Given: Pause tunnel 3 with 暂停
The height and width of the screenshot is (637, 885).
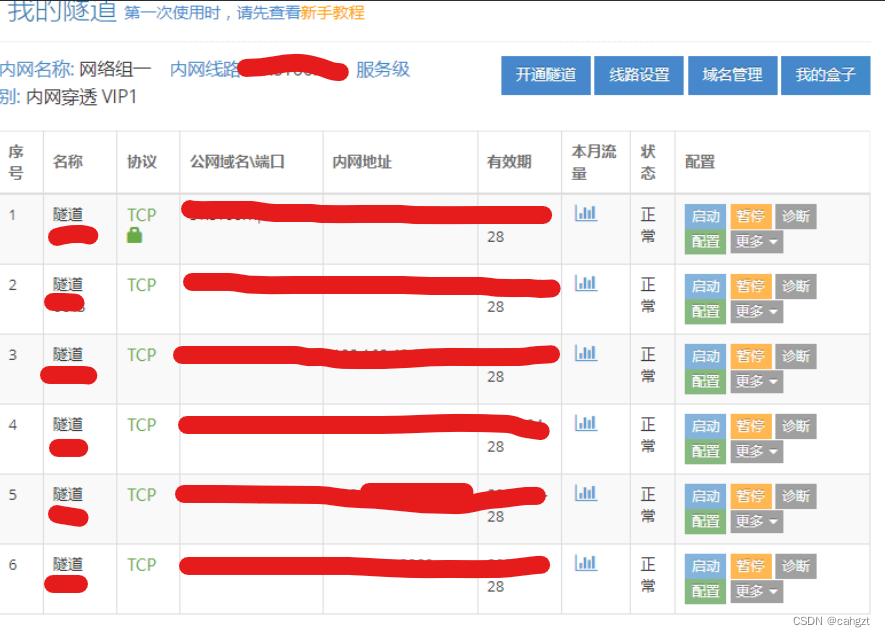Looking at the screenshot, I should coord(750,356).
